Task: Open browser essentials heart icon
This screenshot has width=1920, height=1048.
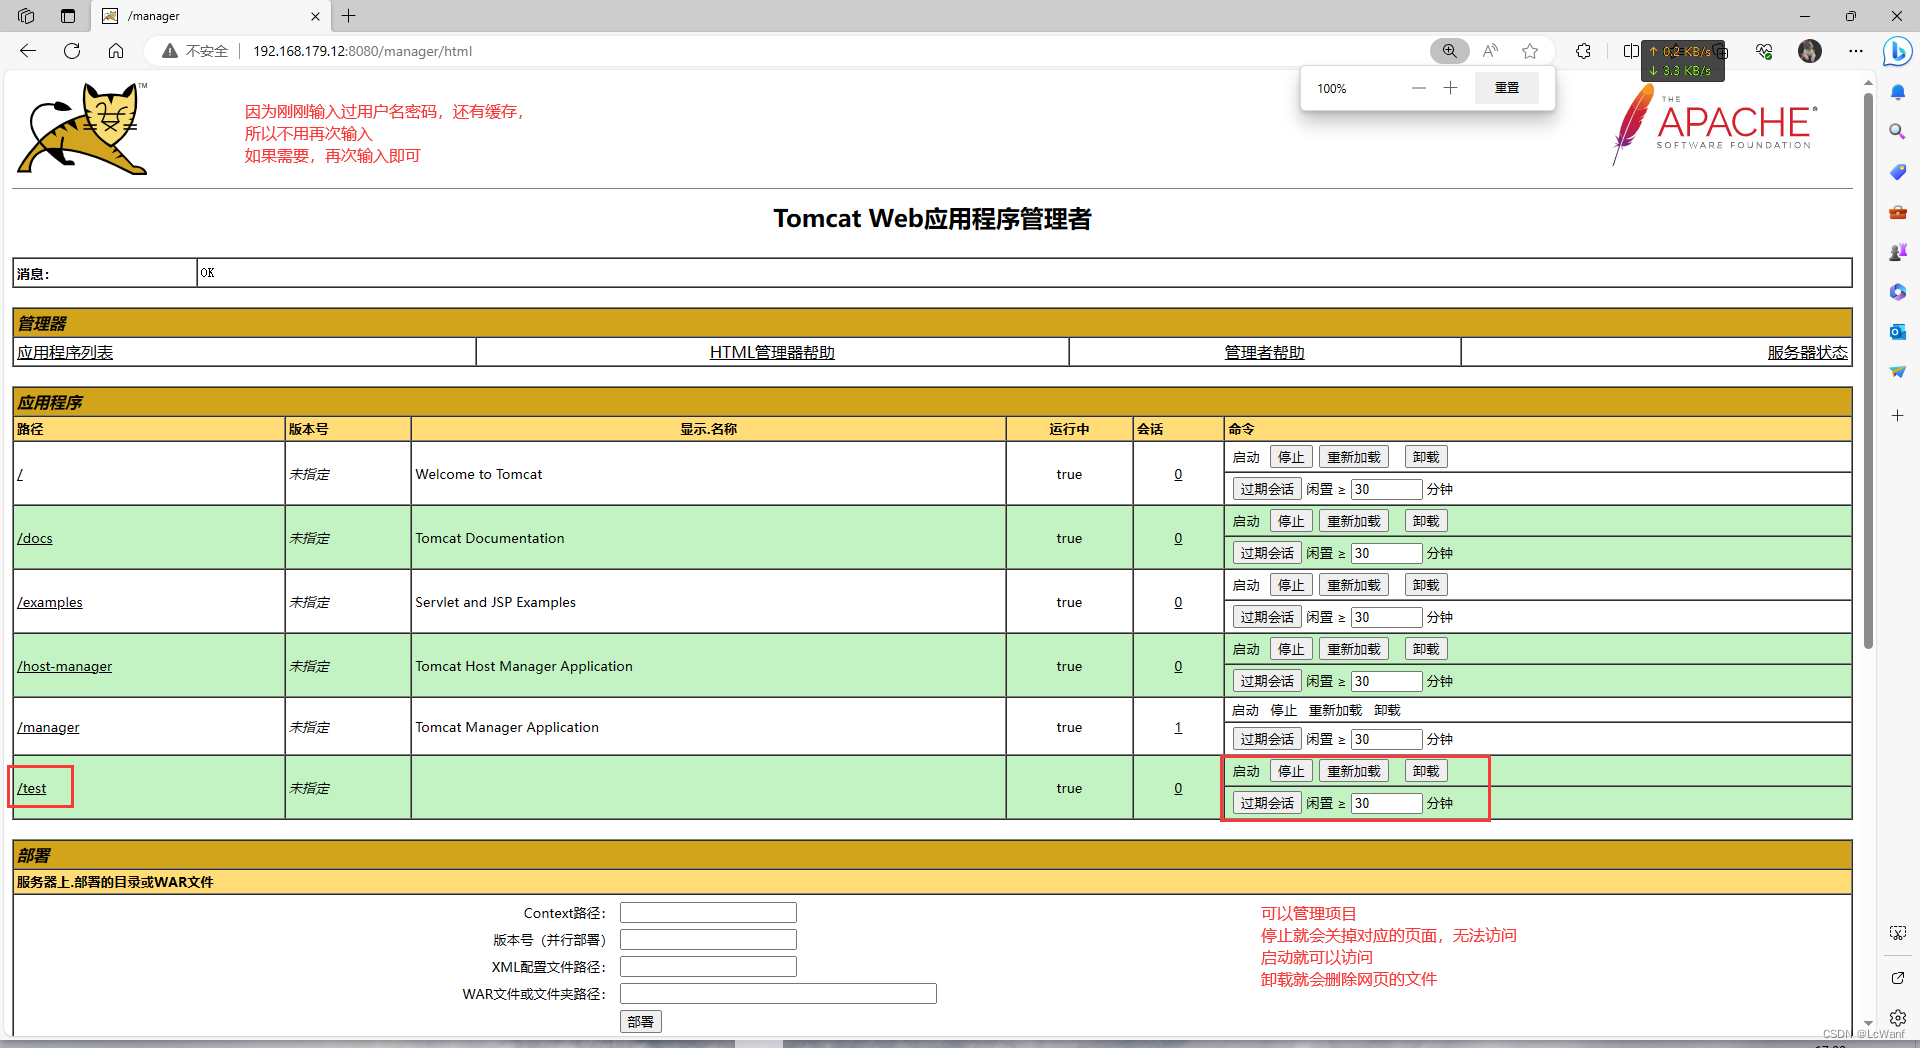Action: [1764, 51]
